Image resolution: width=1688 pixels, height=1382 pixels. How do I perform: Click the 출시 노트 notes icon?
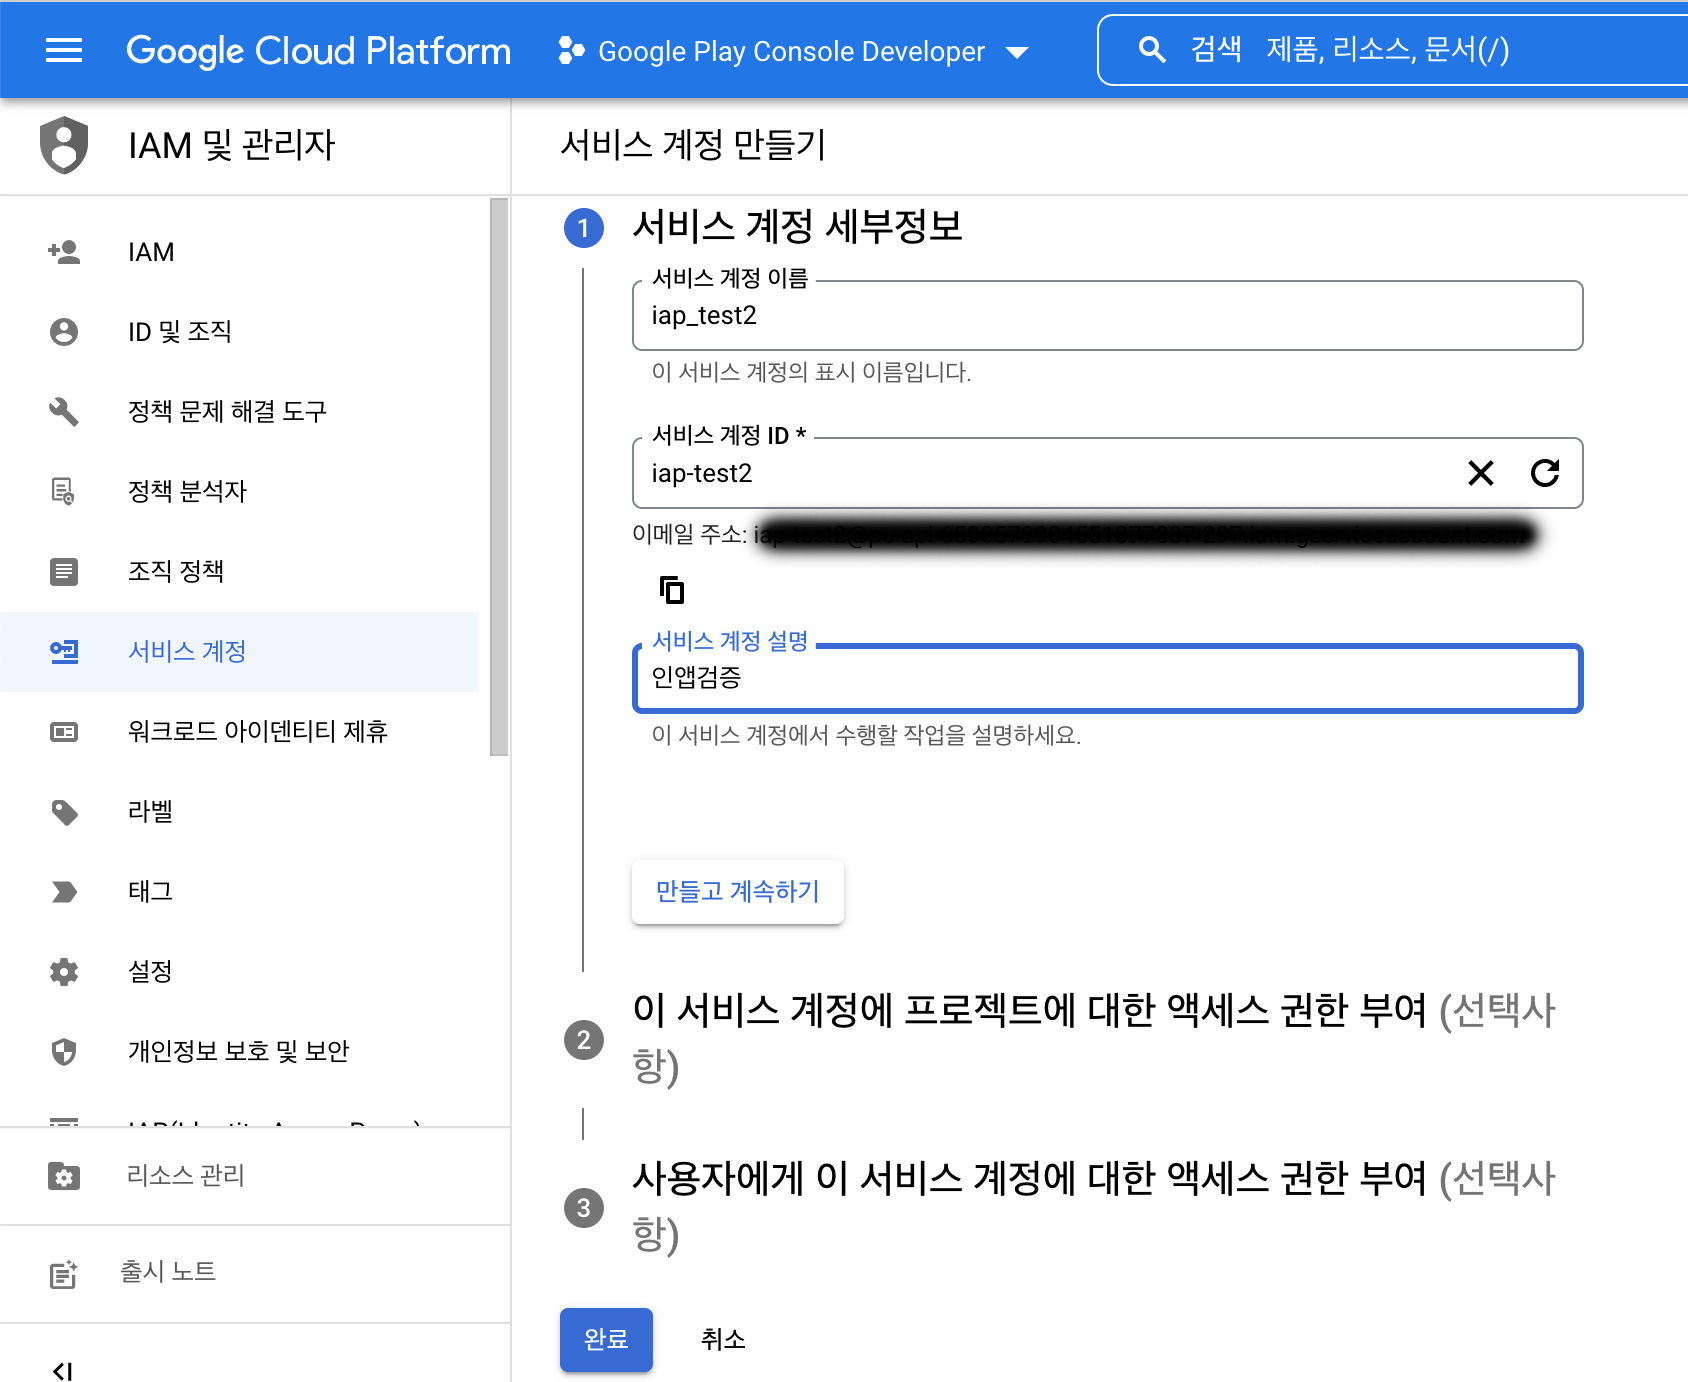[64, 1273]
